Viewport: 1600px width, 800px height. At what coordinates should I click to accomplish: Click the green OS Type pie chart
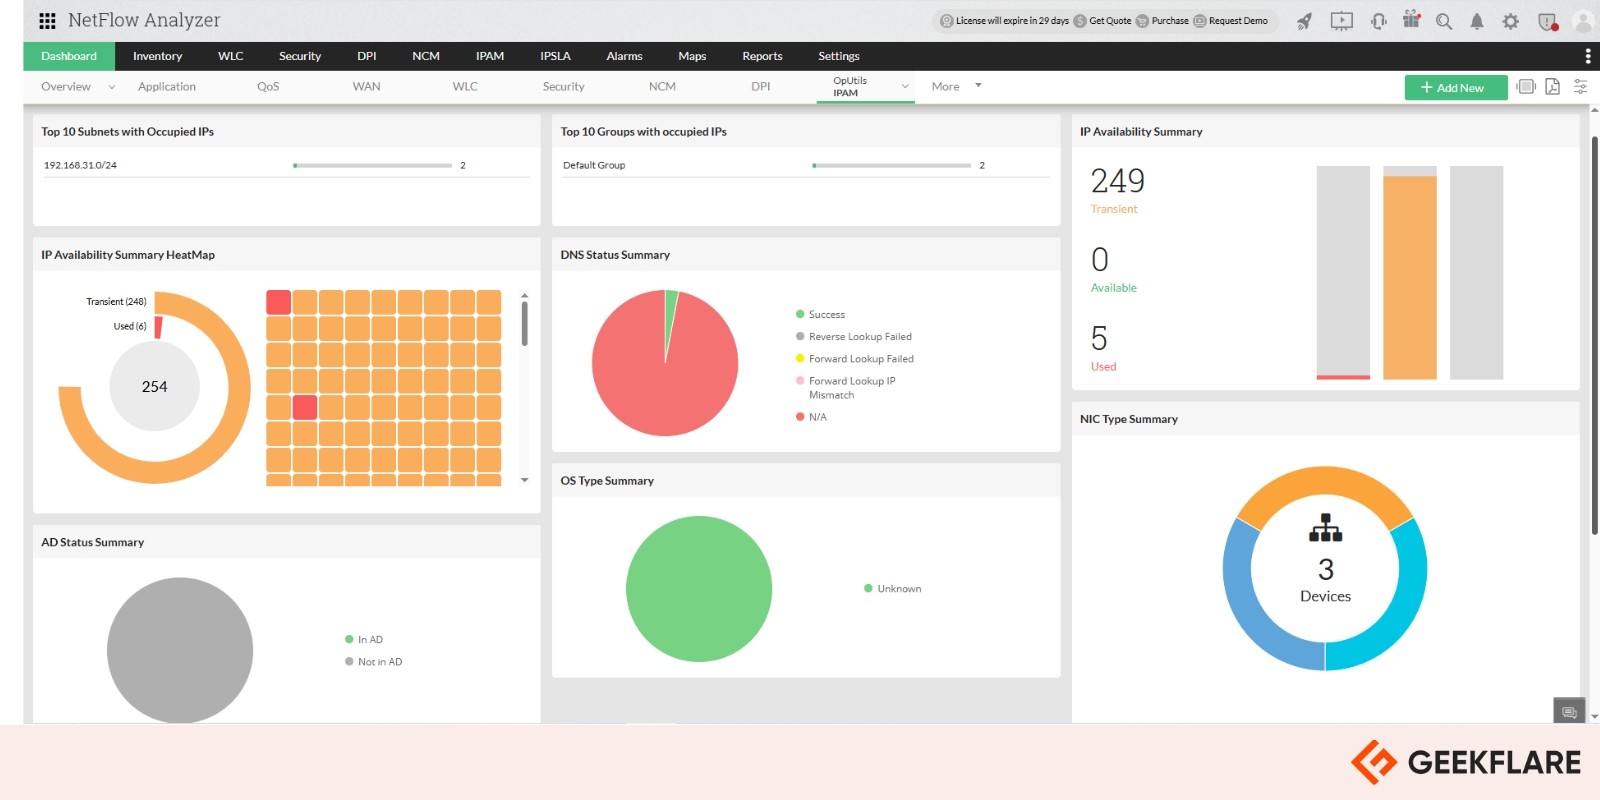(x=699, y=589)
